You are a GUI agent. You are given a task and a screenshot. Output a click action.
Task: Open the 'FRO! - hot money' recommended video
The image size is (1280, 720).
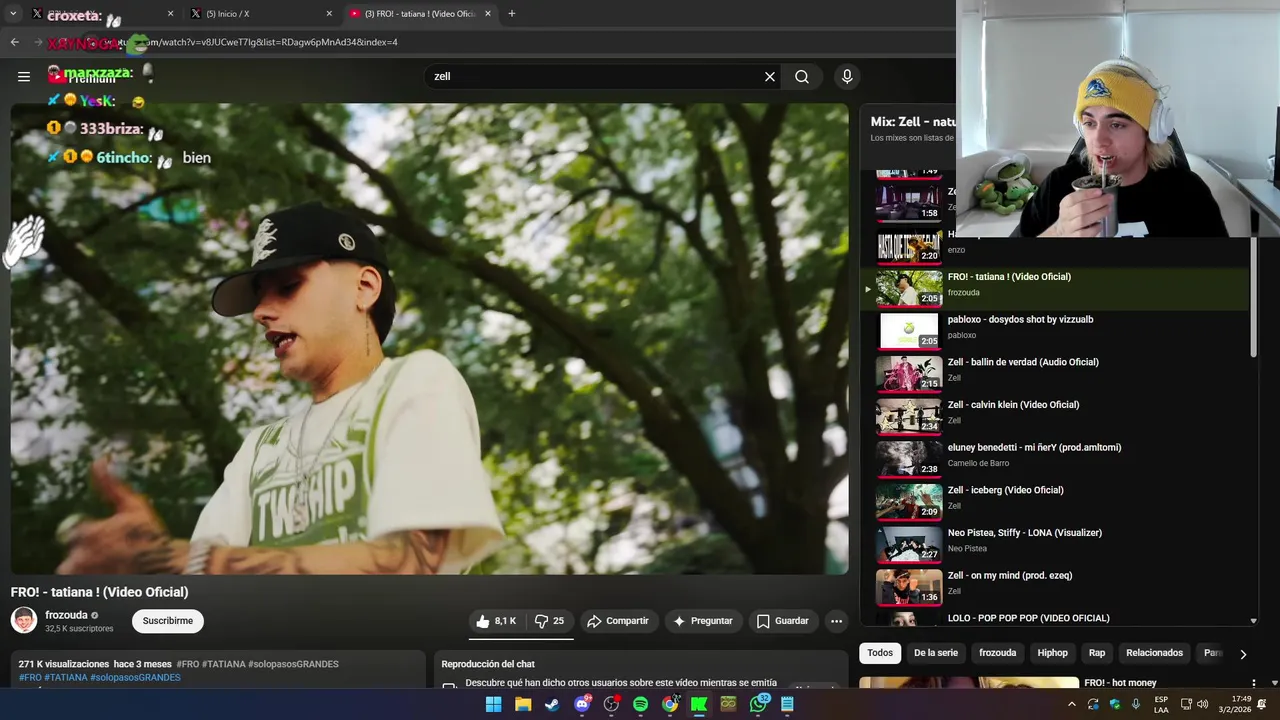[x=1120, y=683]
